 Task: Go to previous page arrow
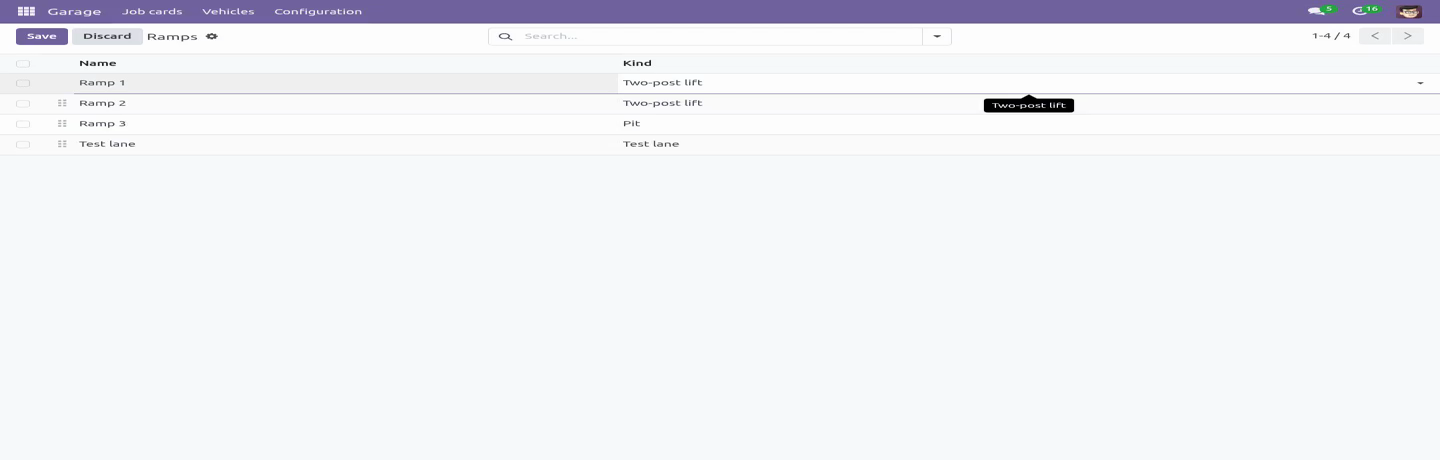coord(1375,36)
